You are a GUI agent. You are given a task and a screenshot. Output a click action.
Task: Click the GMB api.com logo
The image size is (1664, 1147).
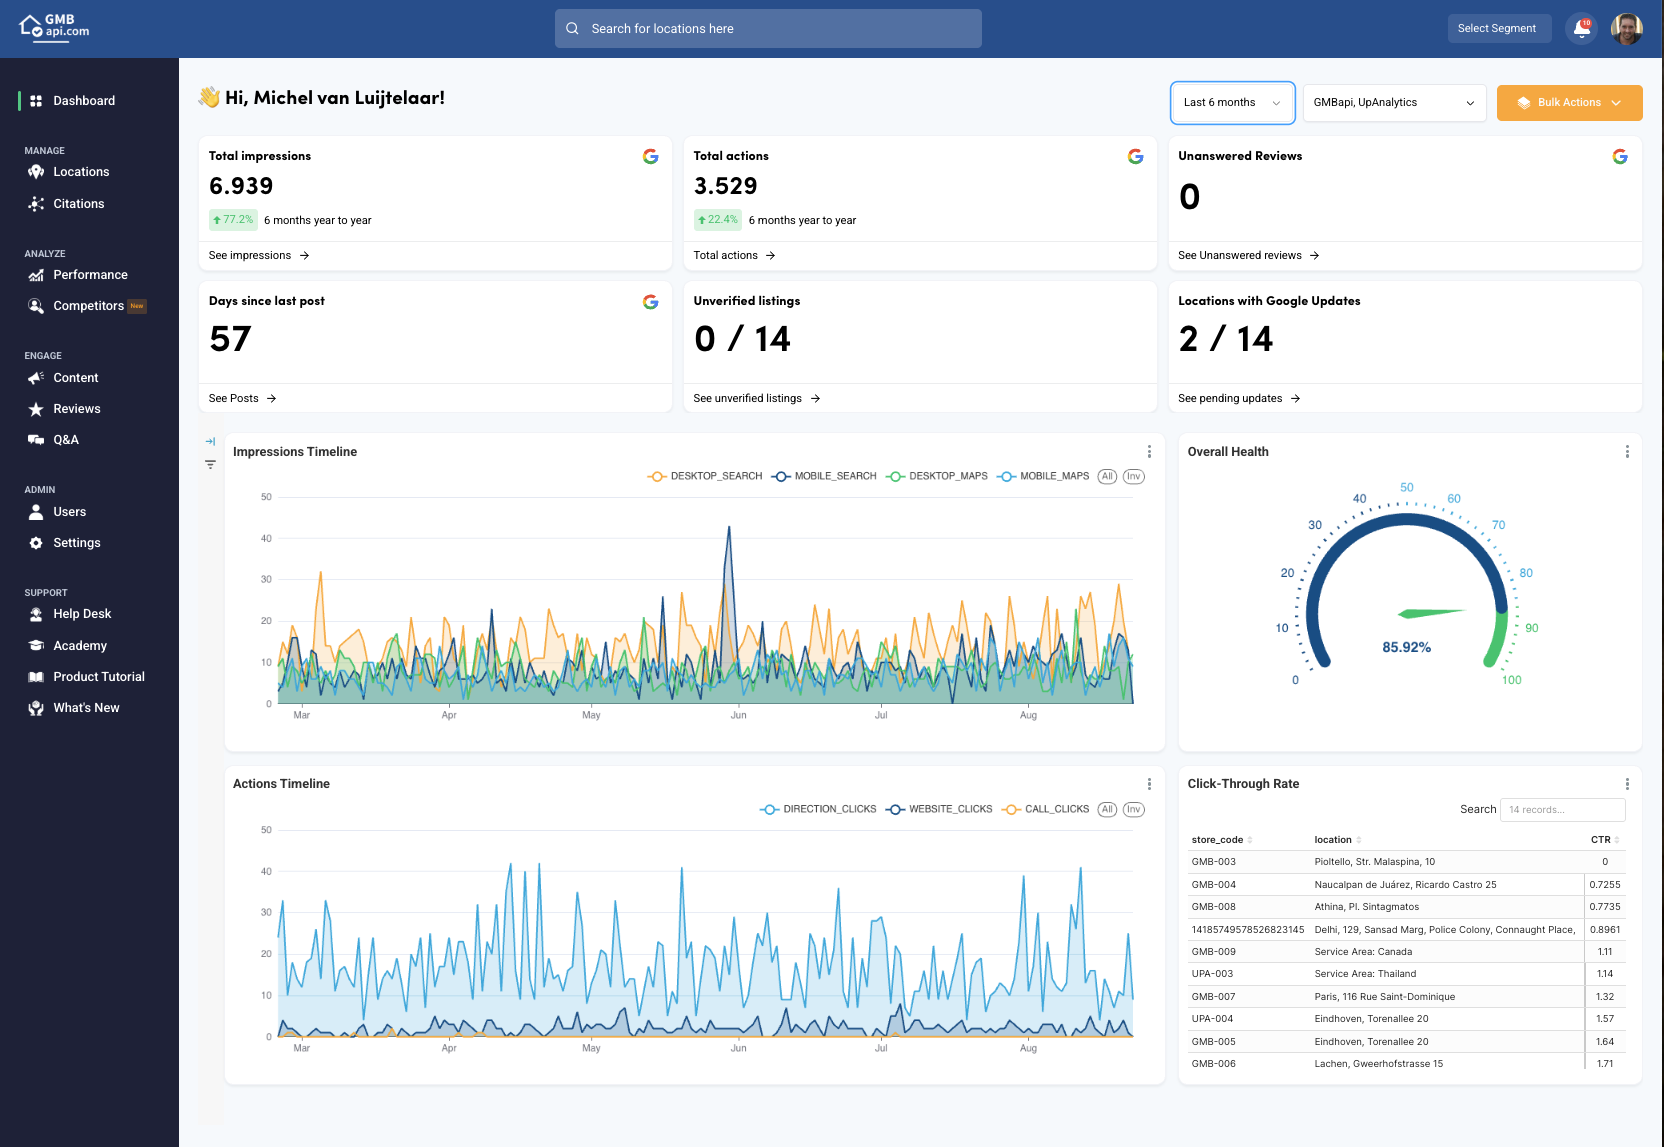coord(55,27)
